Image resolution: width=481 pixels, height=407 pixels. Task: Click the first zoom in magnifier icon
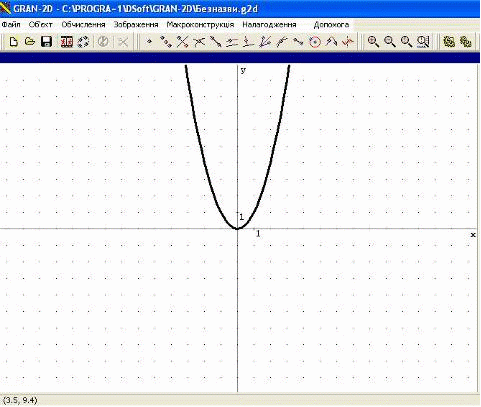[x=373, y=42]
